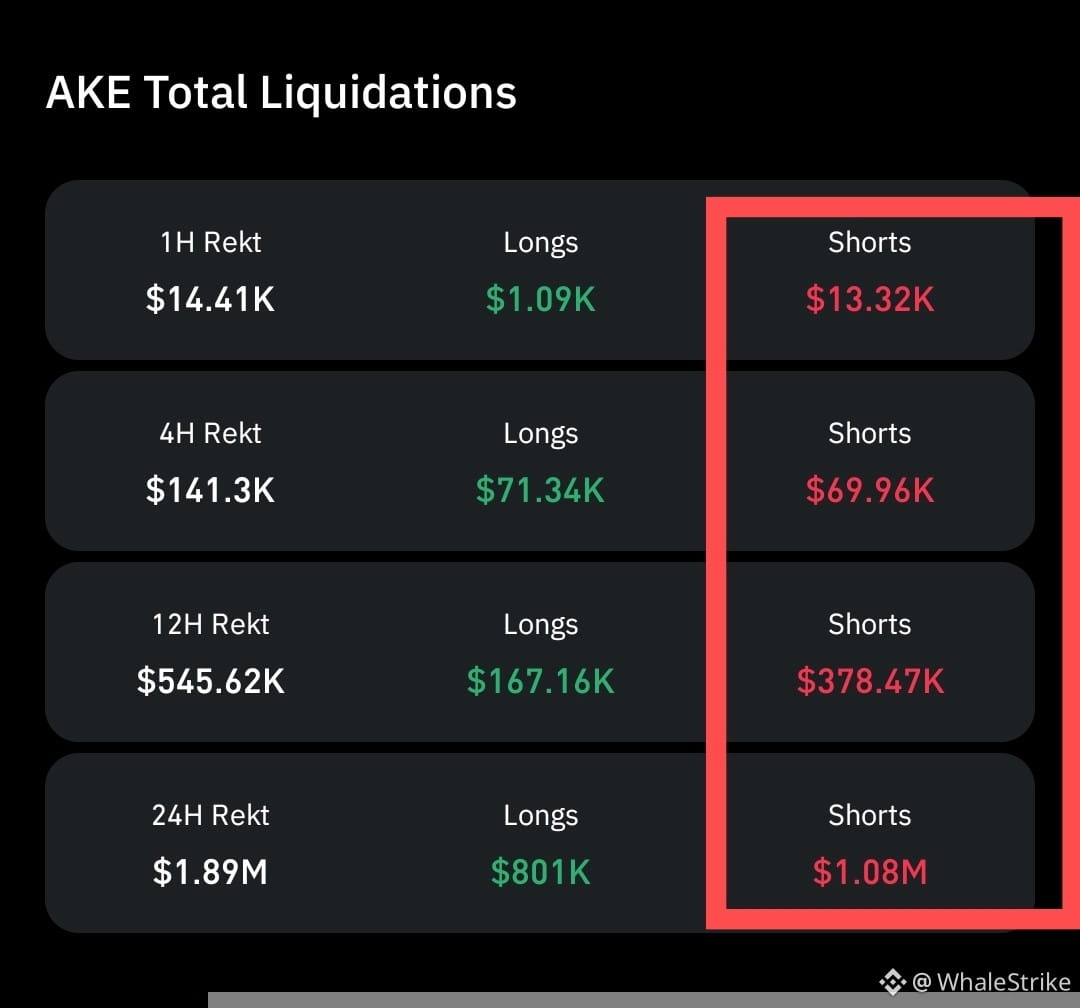Image resolution: width=1080 pixels, height=1008 pixels.
Task: Select the AKE Total Liquidations heading
Action: click(x=281, y=92)
